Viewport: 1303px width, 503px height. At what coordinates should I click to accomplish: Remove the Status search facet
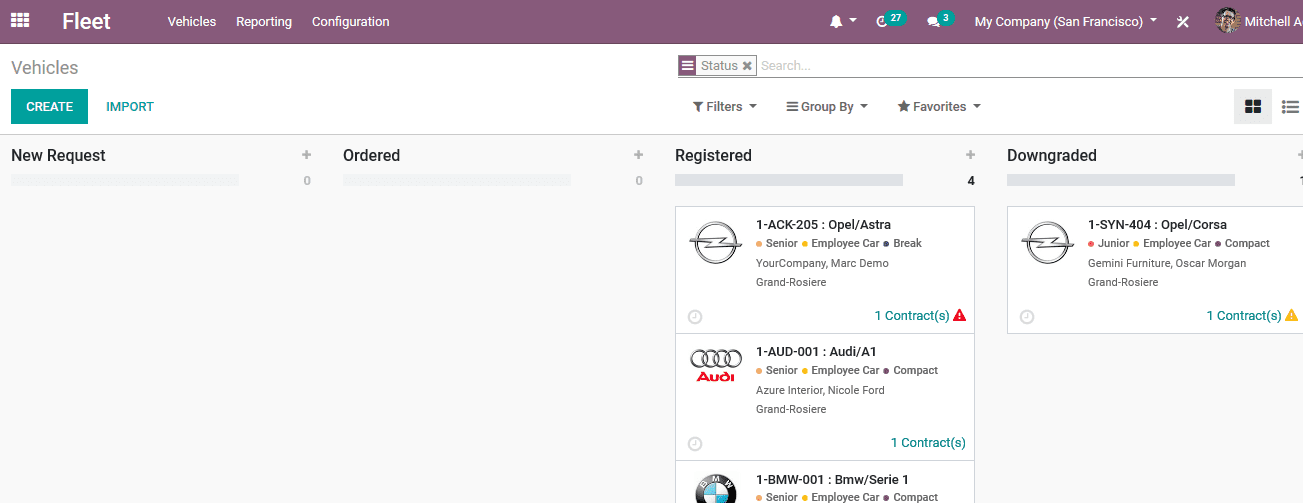tap(747, 66)
